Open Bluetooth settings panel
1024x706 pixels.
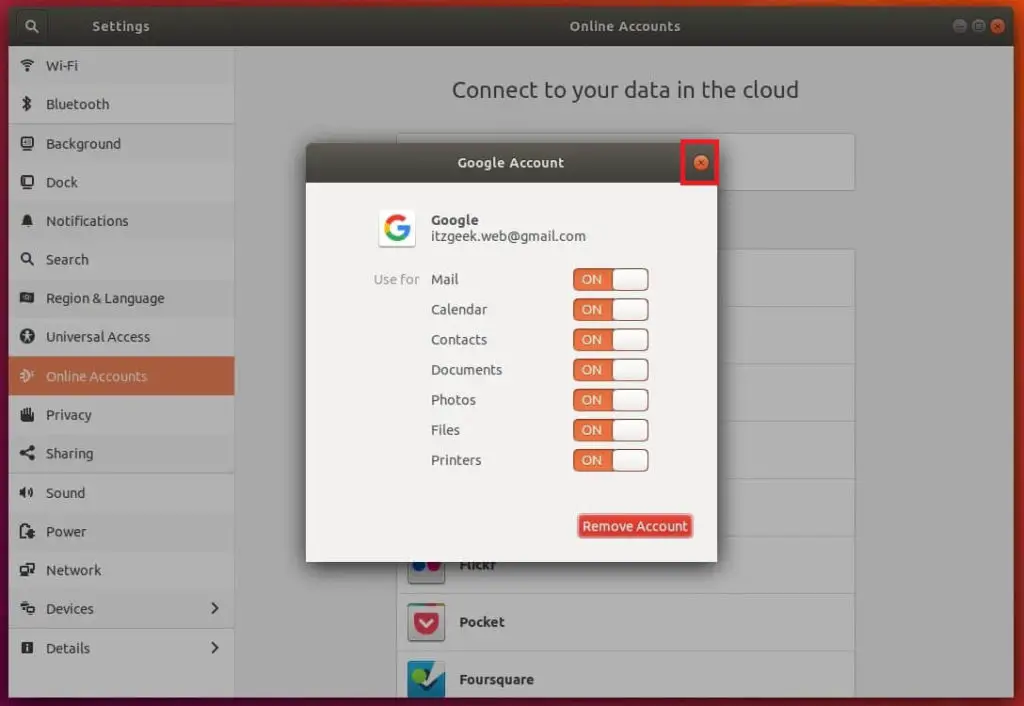[121, 104]
